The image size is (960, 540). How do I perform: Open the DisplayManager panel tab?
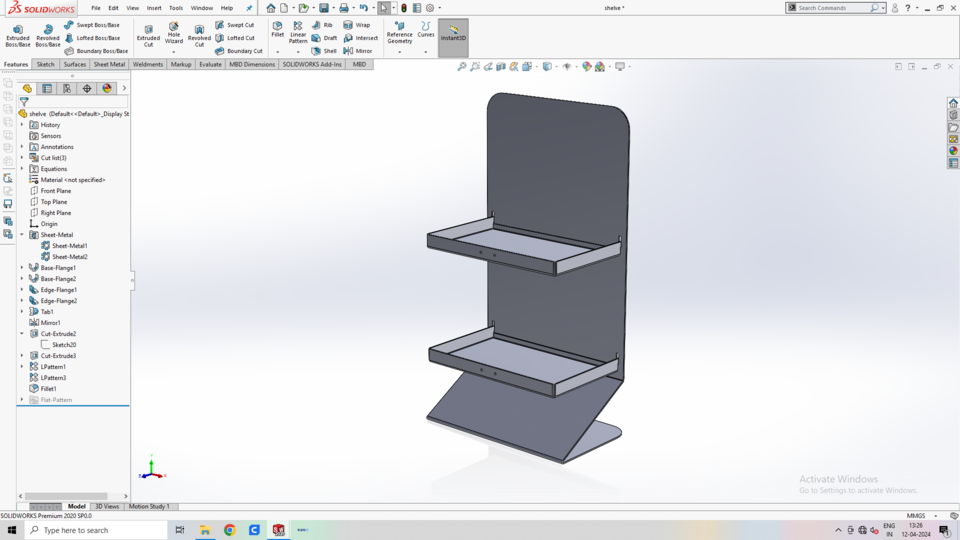pyautogui.click(x=107, y=89)
